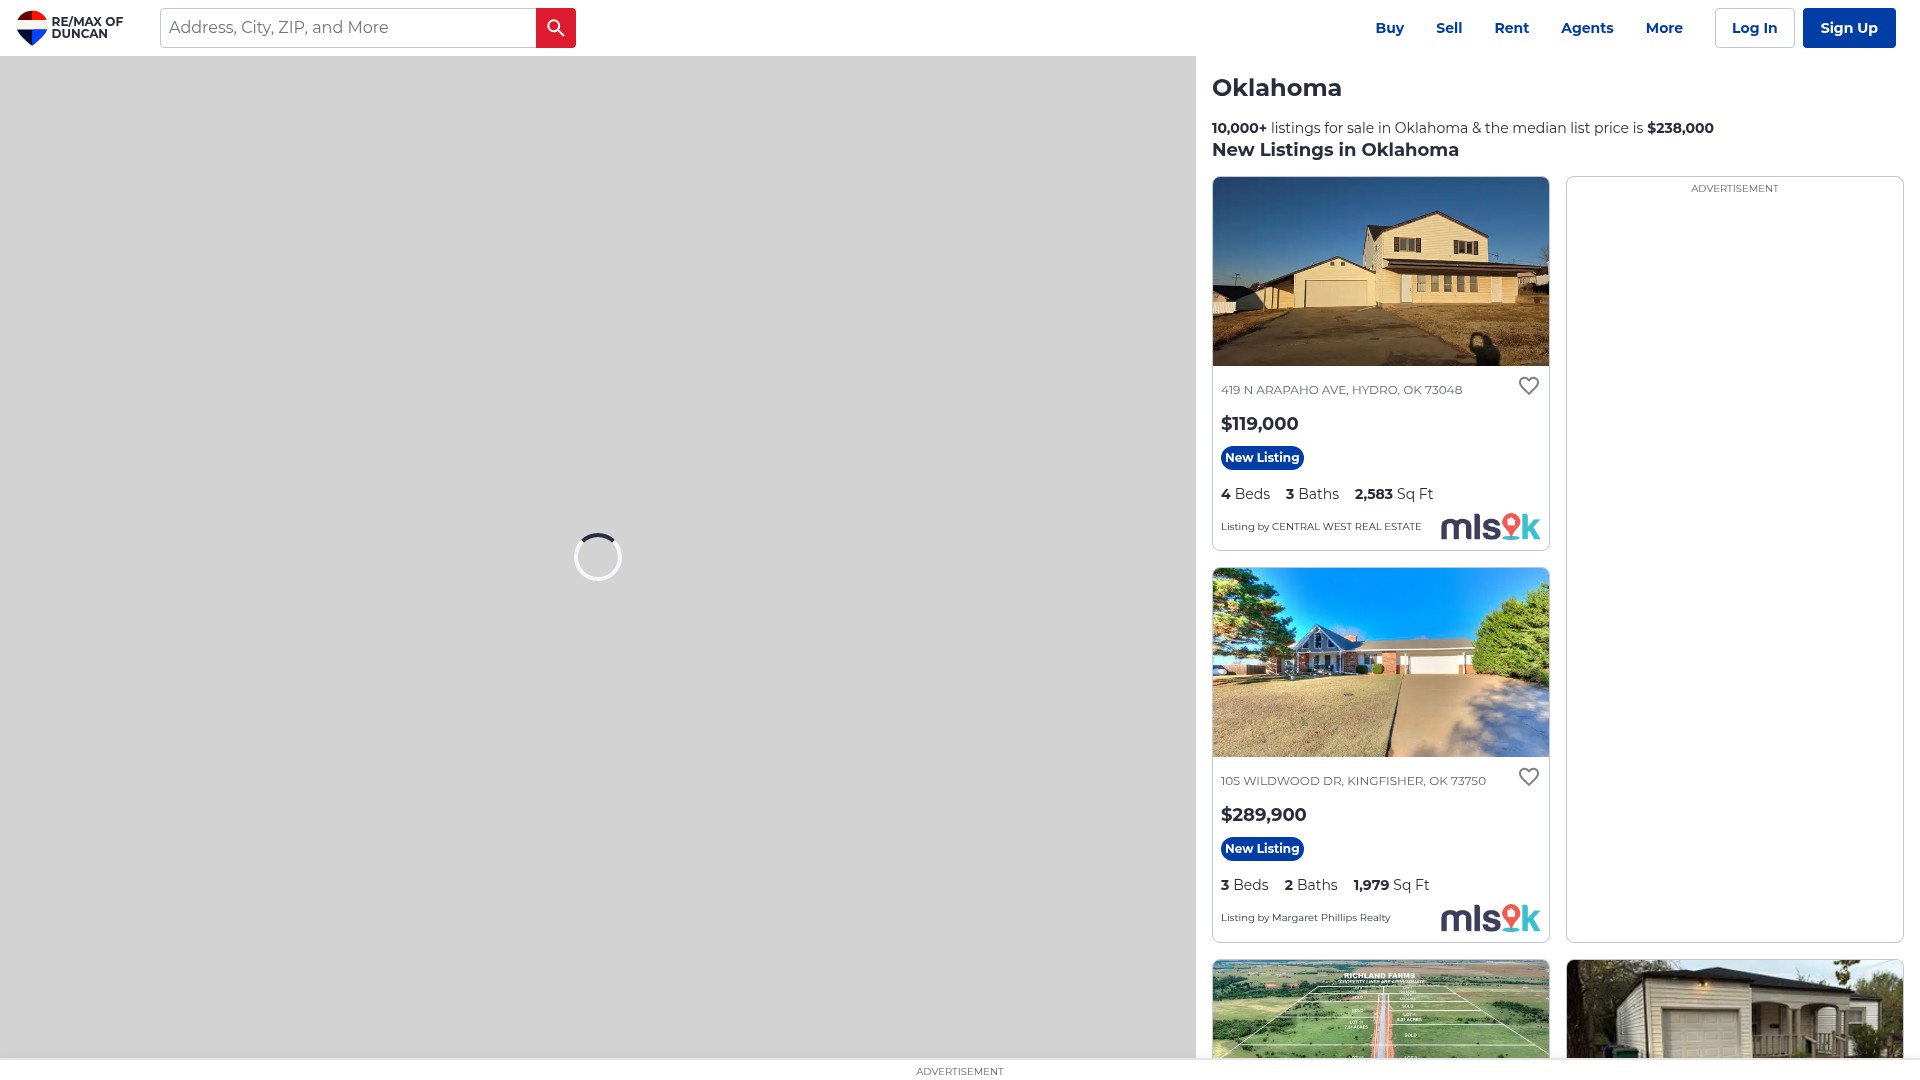1920x1080 pixels.
Task: Click Listing by Margaret Phillips Realty text
Action: coord(1305,918)
